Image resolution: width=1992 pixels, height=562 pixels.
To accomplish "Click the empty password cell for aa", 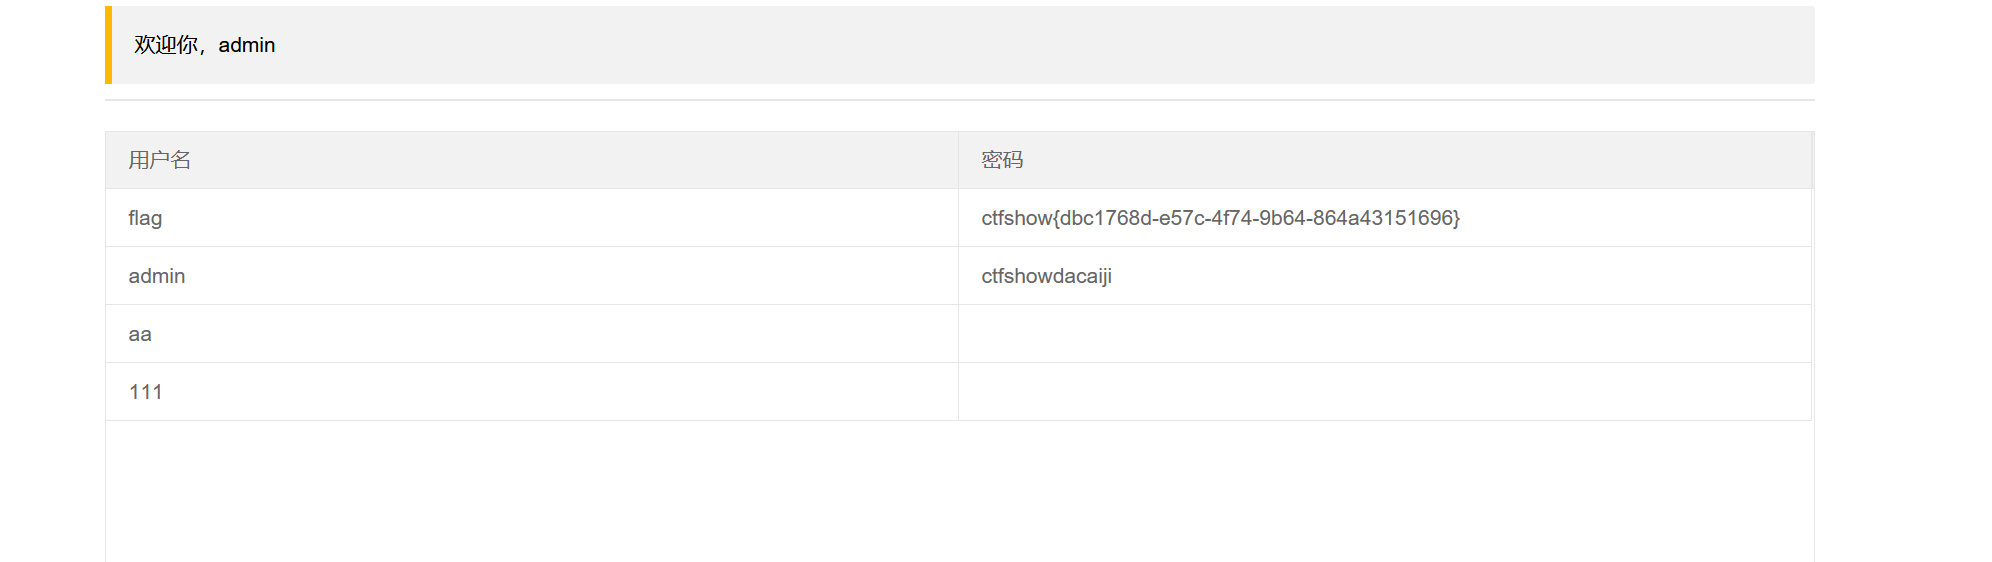I will click(x=1384, y=334).
